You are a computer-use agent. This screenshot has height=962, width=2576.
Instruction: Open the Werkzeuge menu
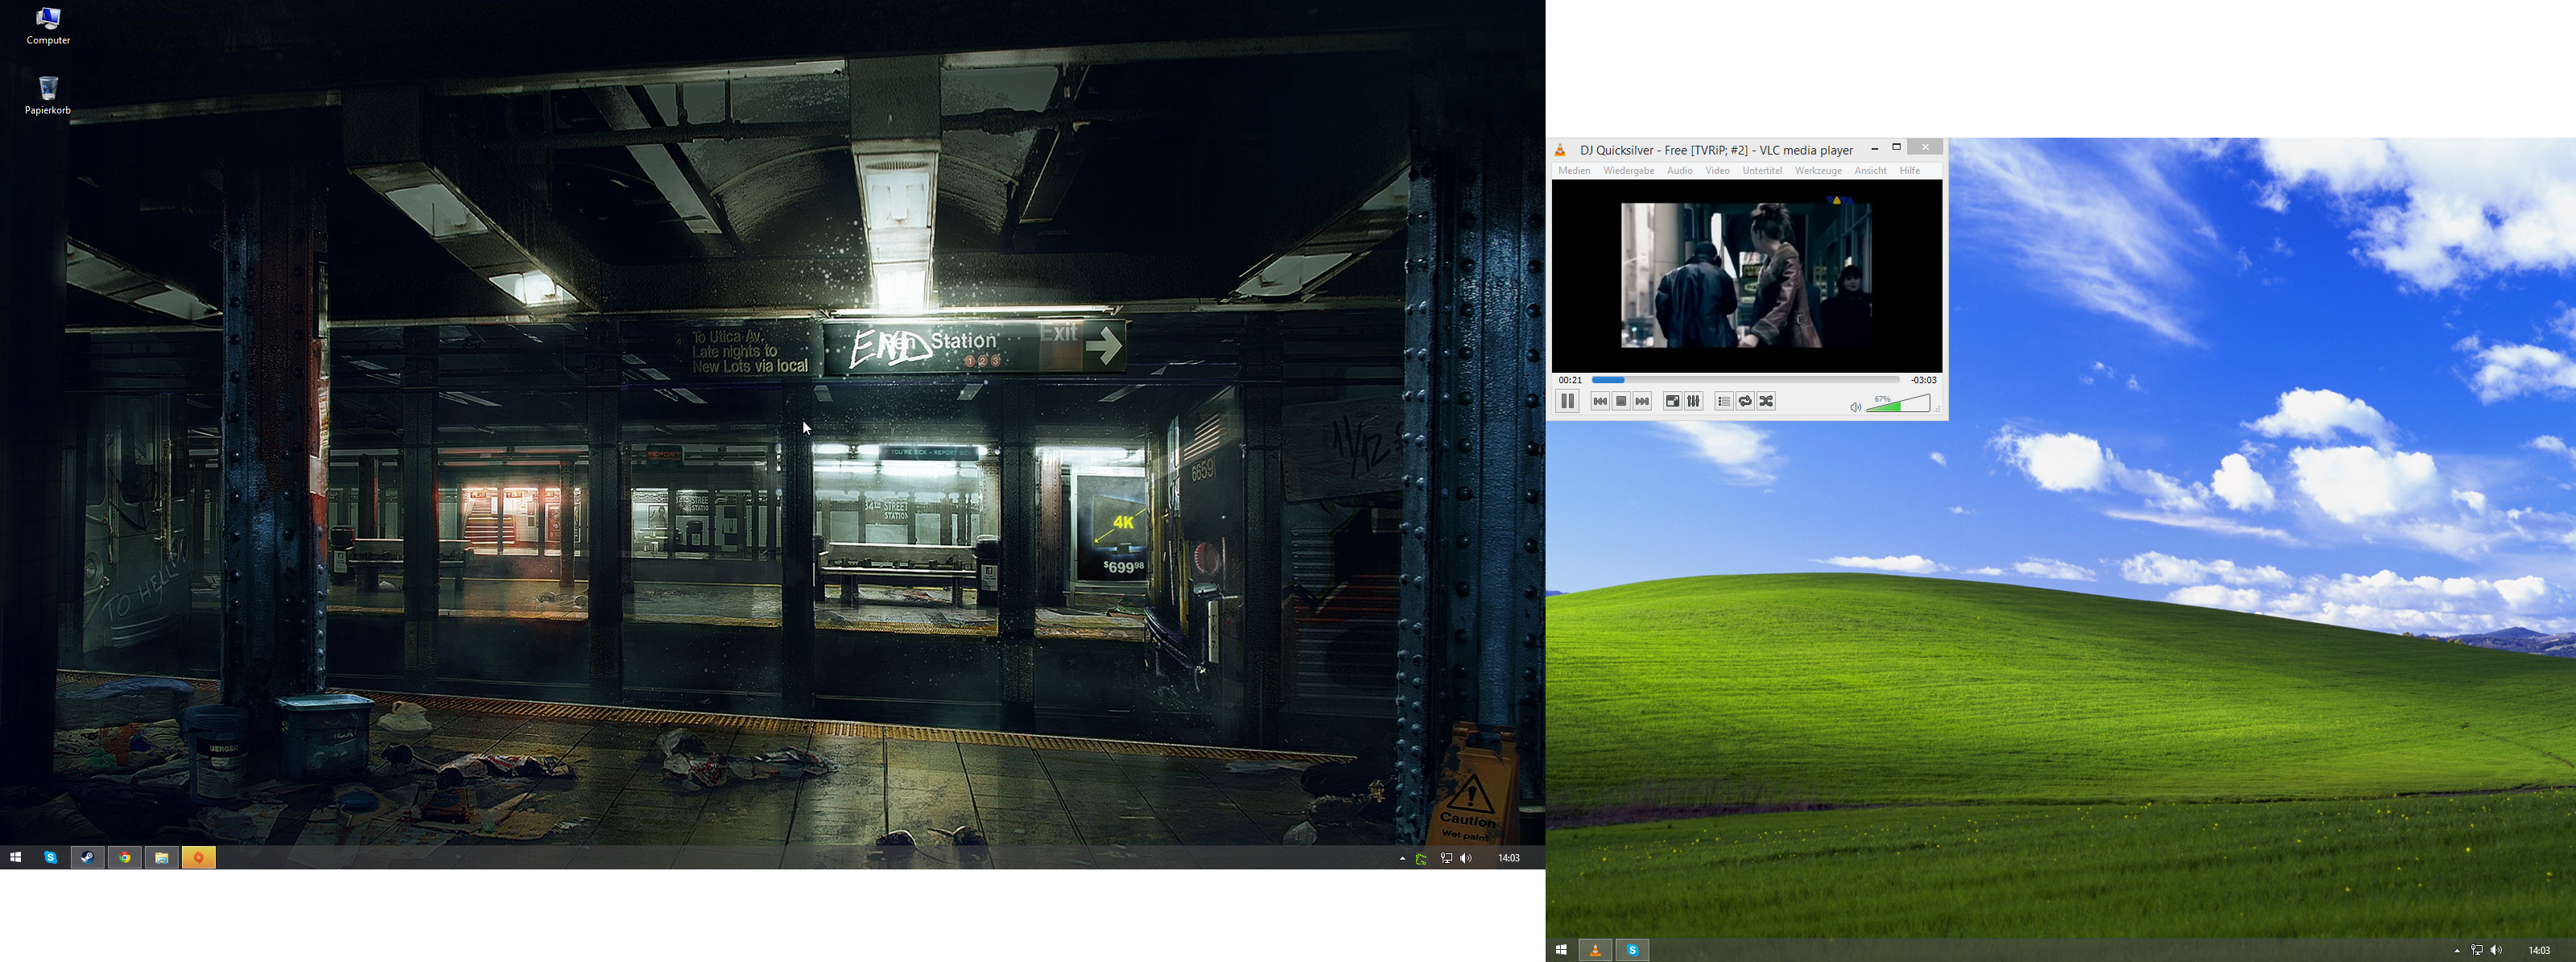(1818, 171)
